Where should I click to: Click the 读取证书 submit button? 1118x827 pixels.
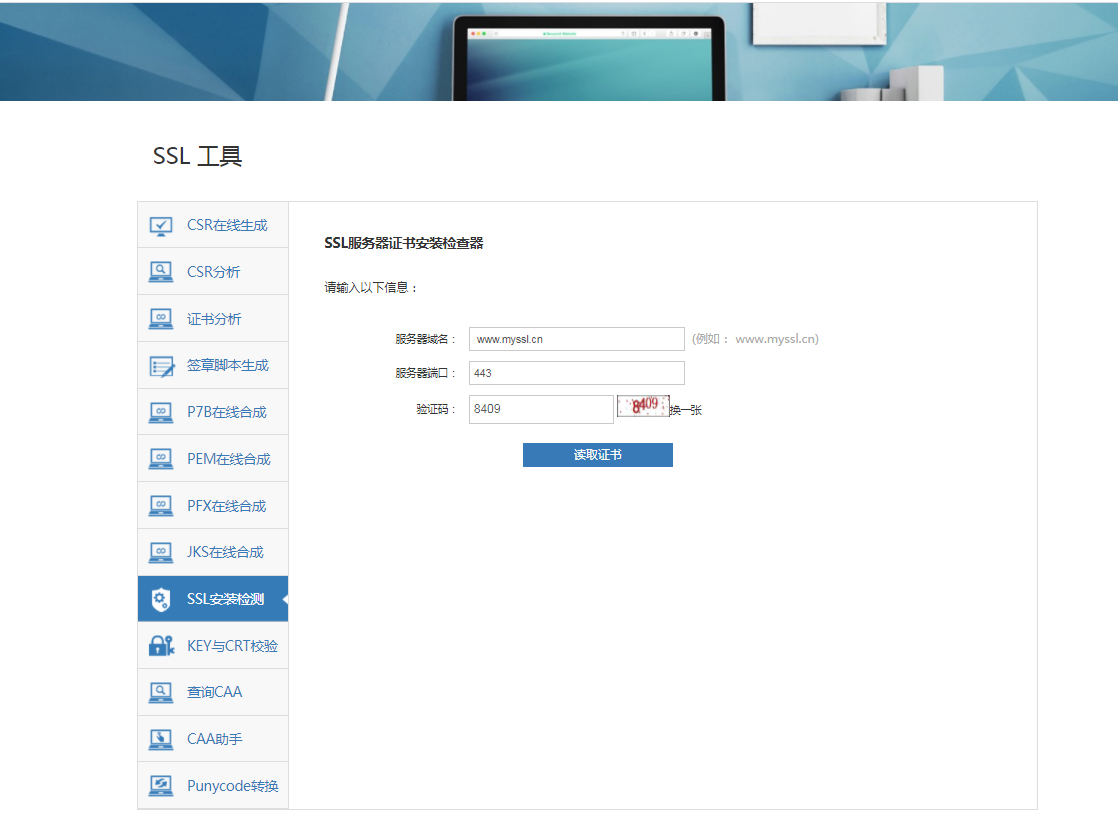(598, 455)
